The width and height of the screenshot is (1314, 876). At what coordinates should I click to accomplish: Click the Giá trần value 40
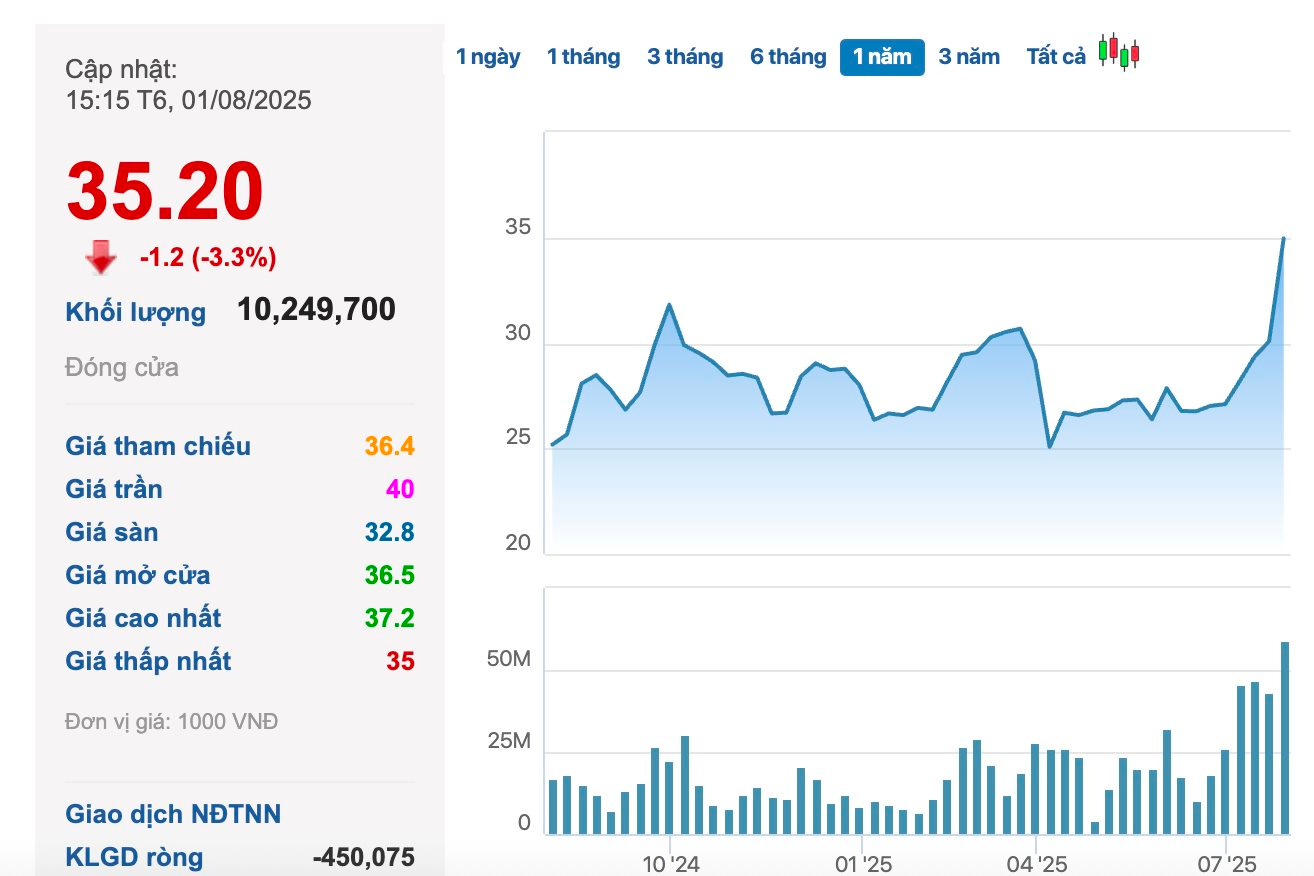(x=400, y=489)
